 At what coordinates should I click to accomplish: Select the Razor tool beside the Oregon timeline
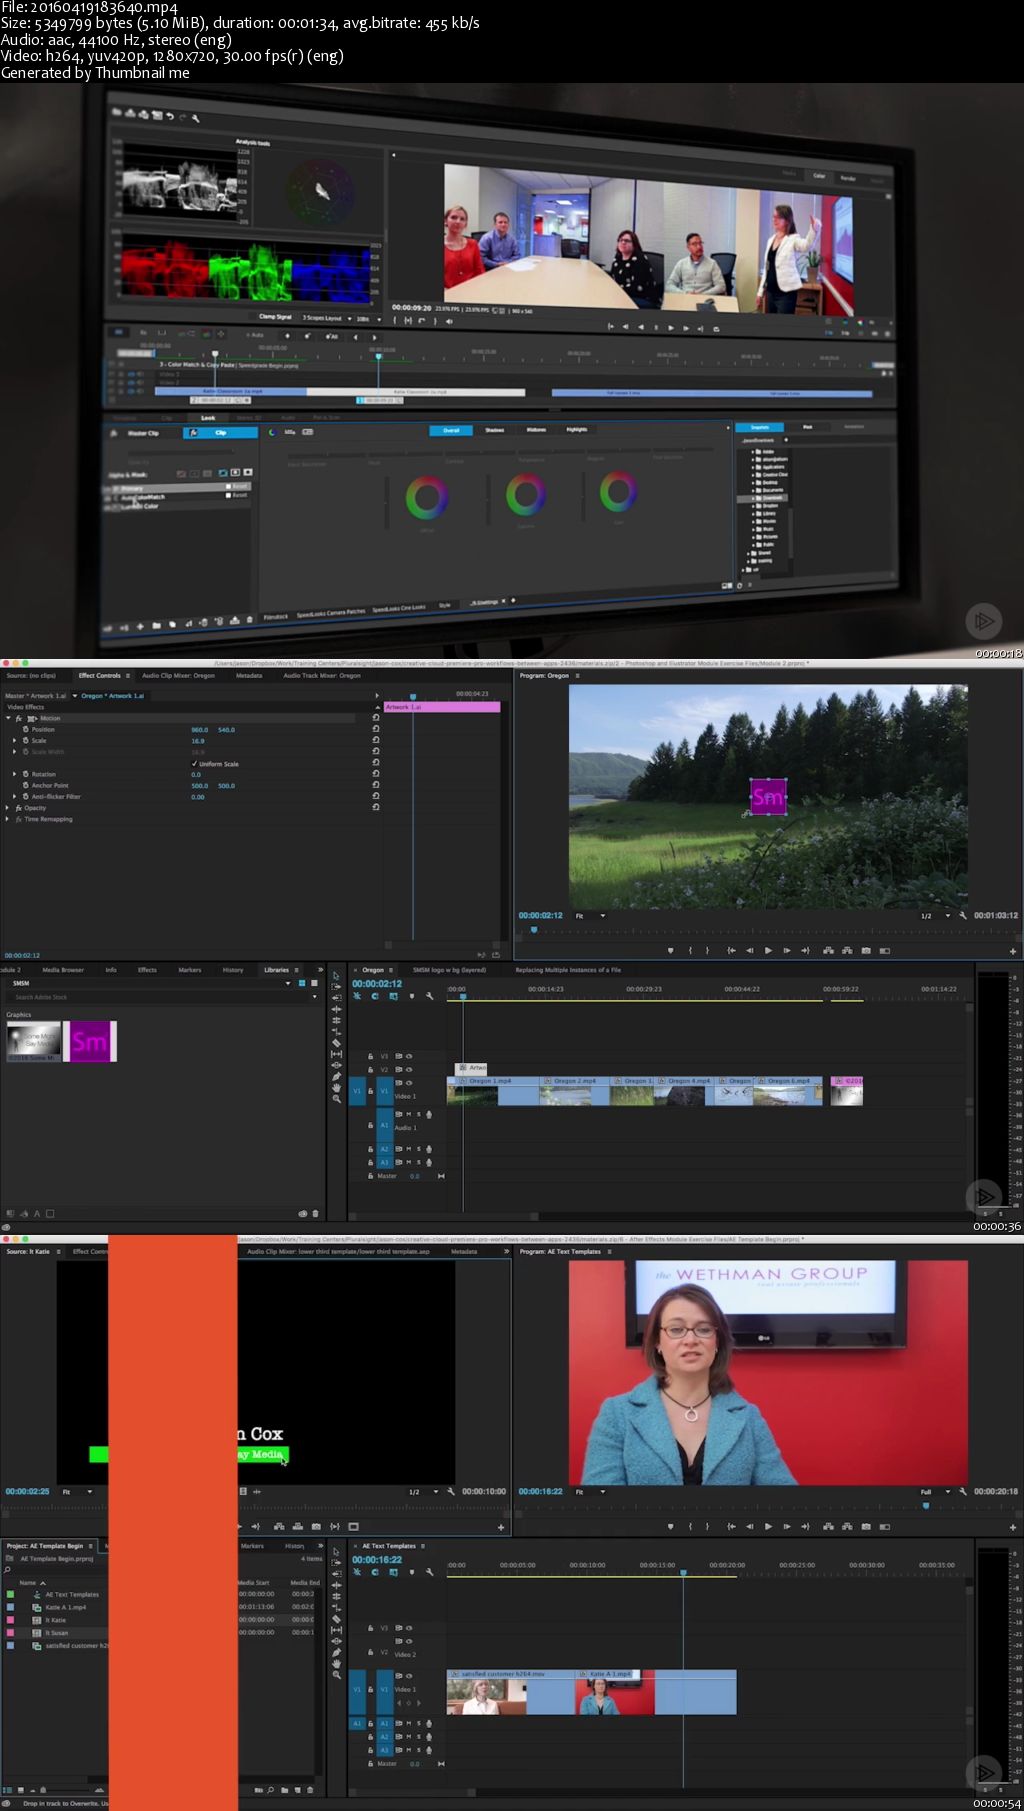point(336,1043)
